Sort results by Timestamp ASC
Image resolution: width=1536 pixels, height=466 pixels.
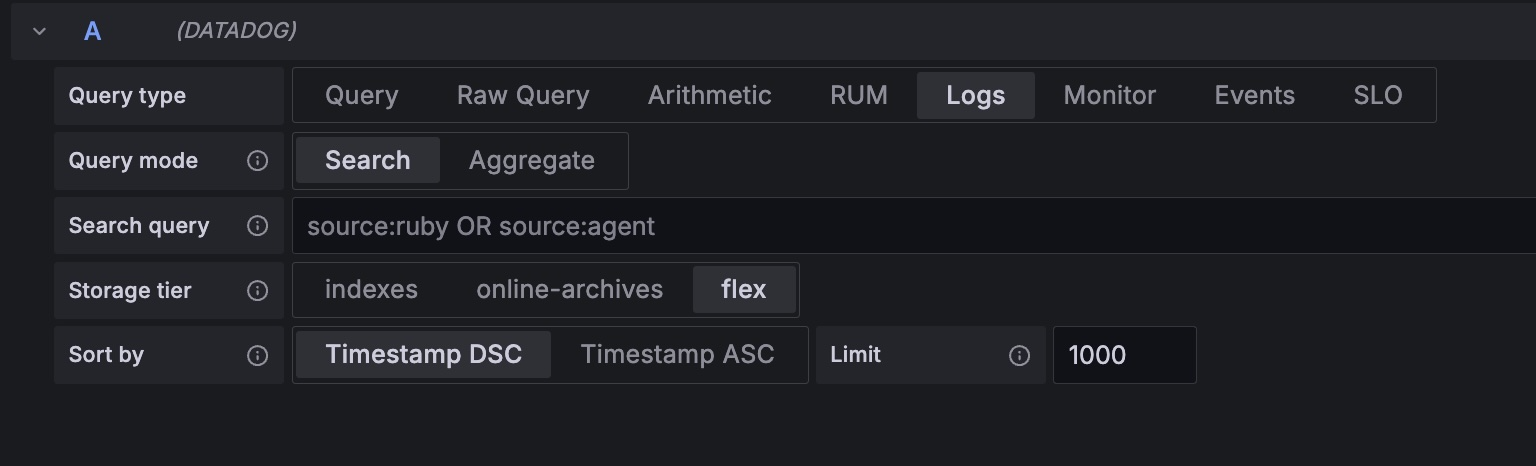point(677,355)
